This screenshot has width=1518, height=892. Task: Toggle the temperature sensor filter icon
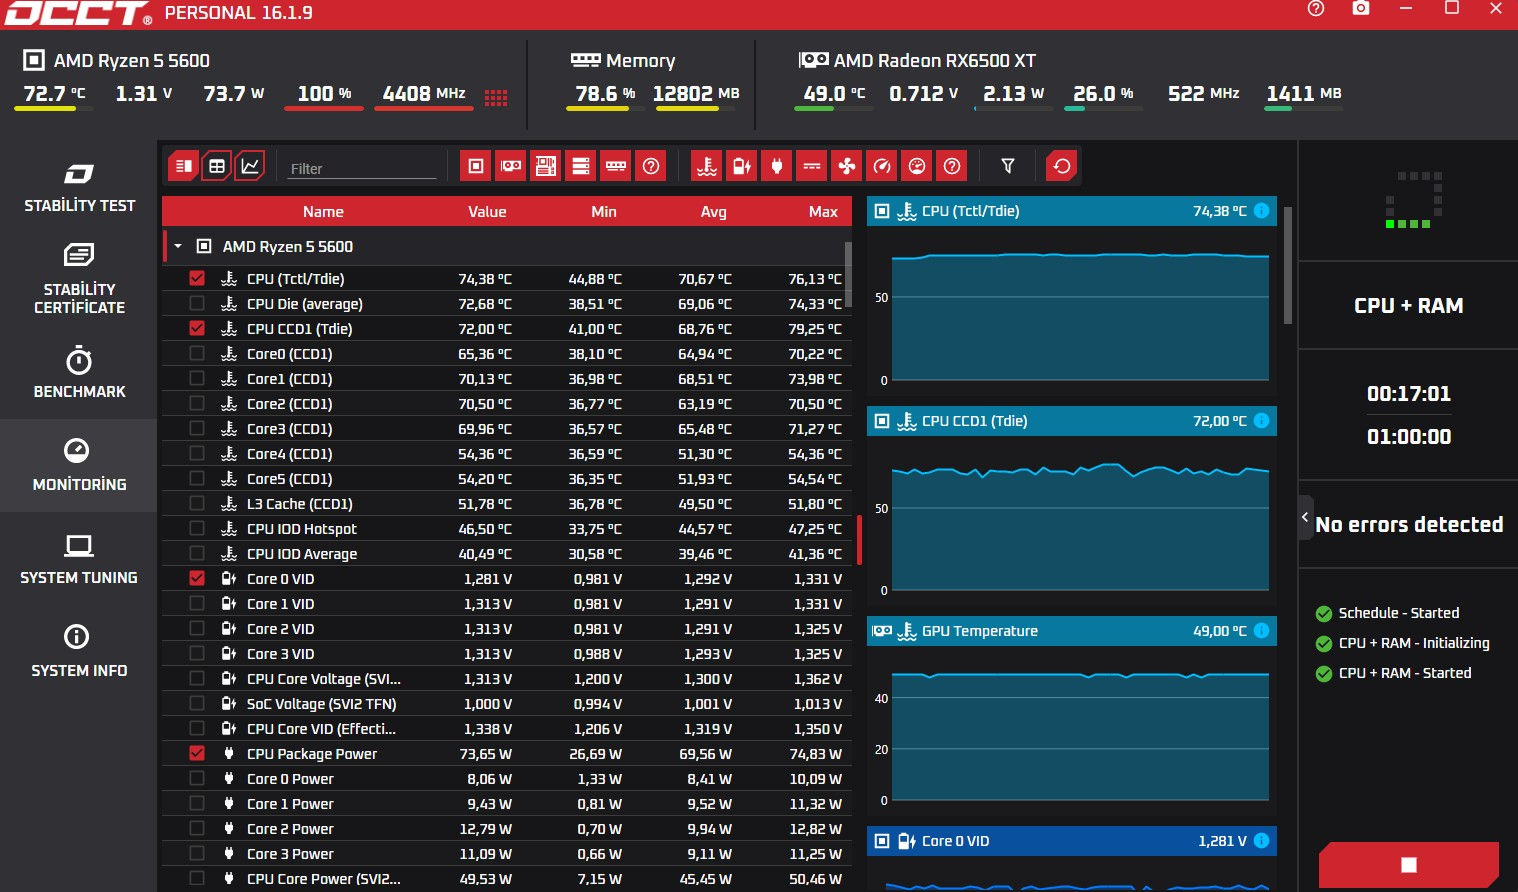707,166
